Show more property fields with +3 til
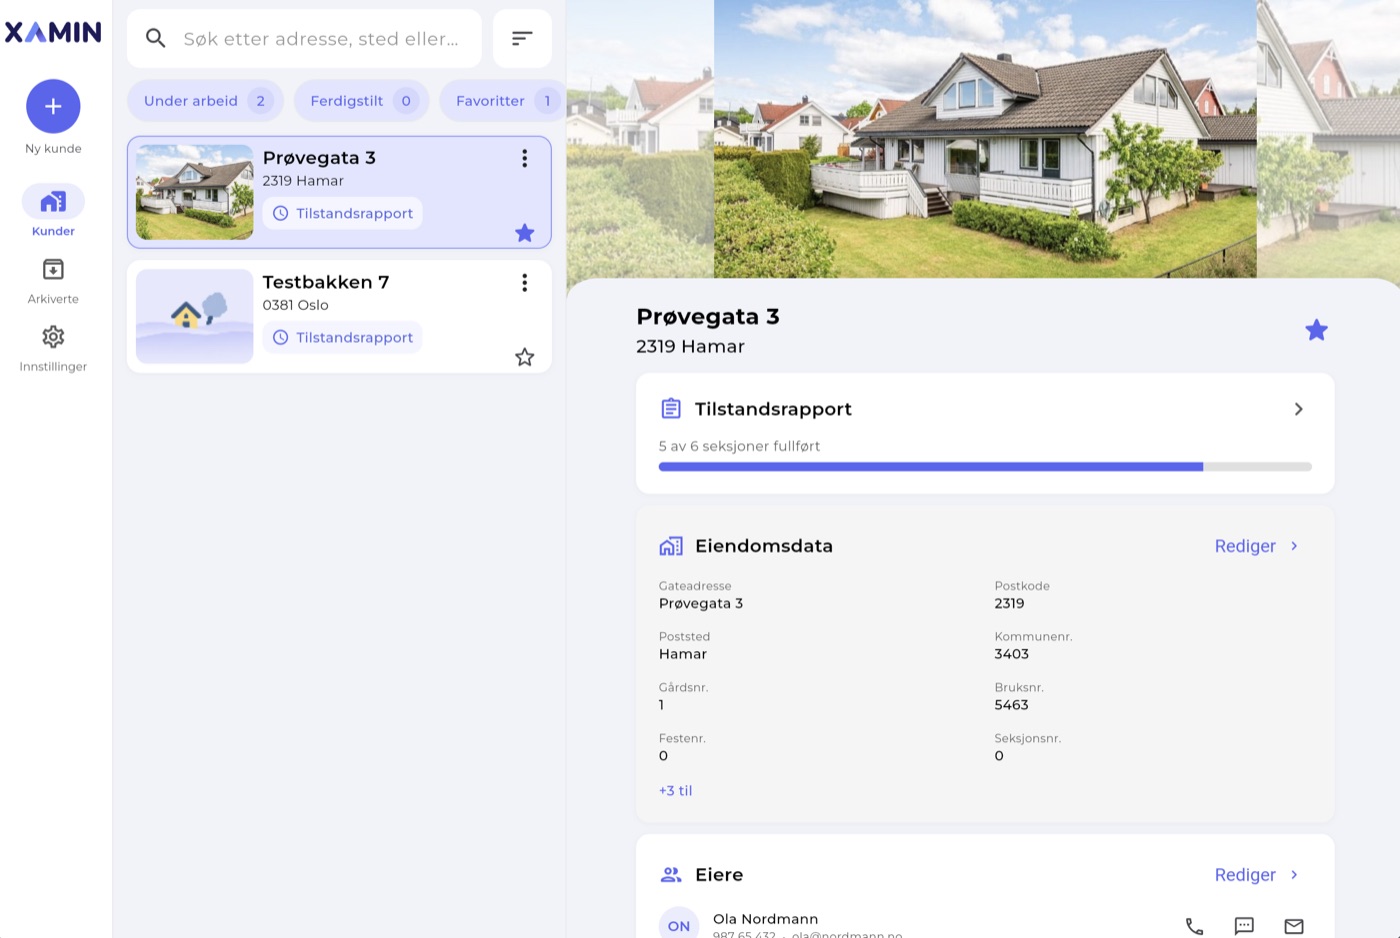Viewport: 1400px width, 938px height. click(x=675, y=791)
